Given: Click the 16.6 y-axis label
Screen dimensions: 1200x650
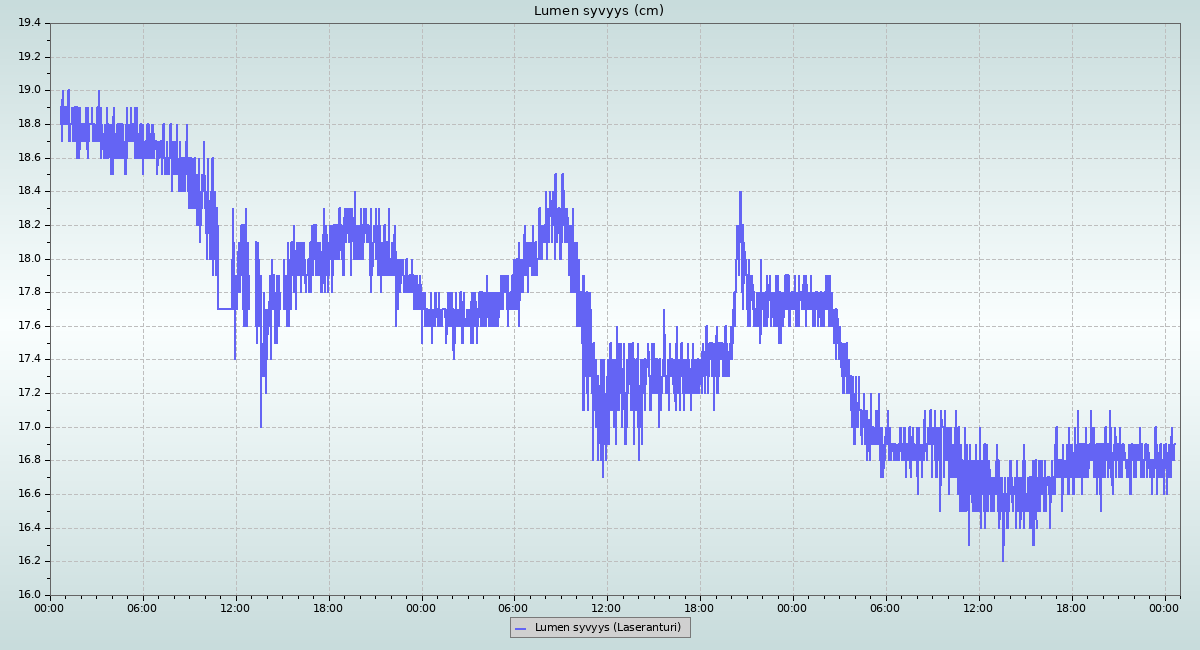Looking at the screenshot, I should click(x=29, y=494).
